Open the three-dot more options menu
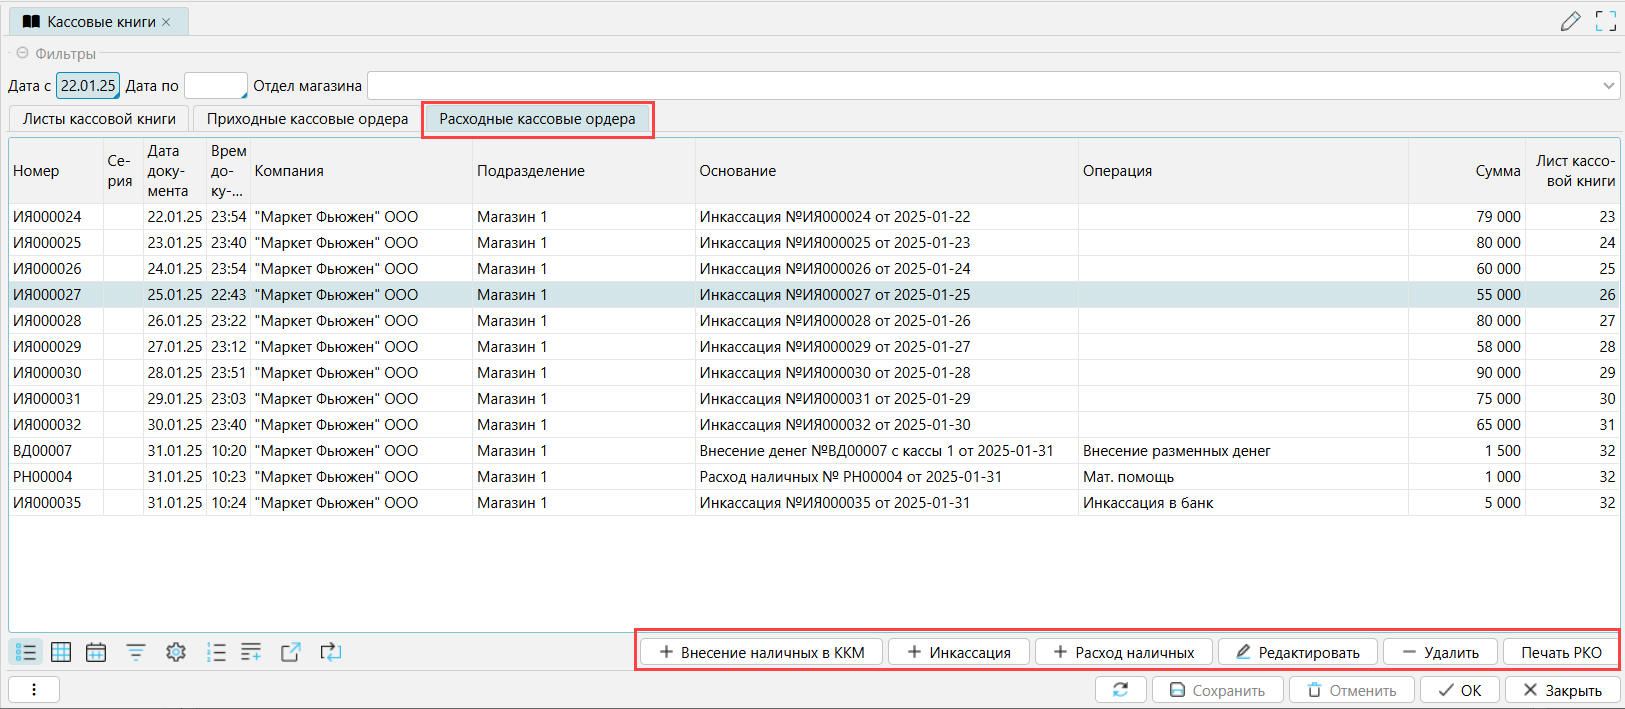 pyautogui.click(x=34, y=690)
